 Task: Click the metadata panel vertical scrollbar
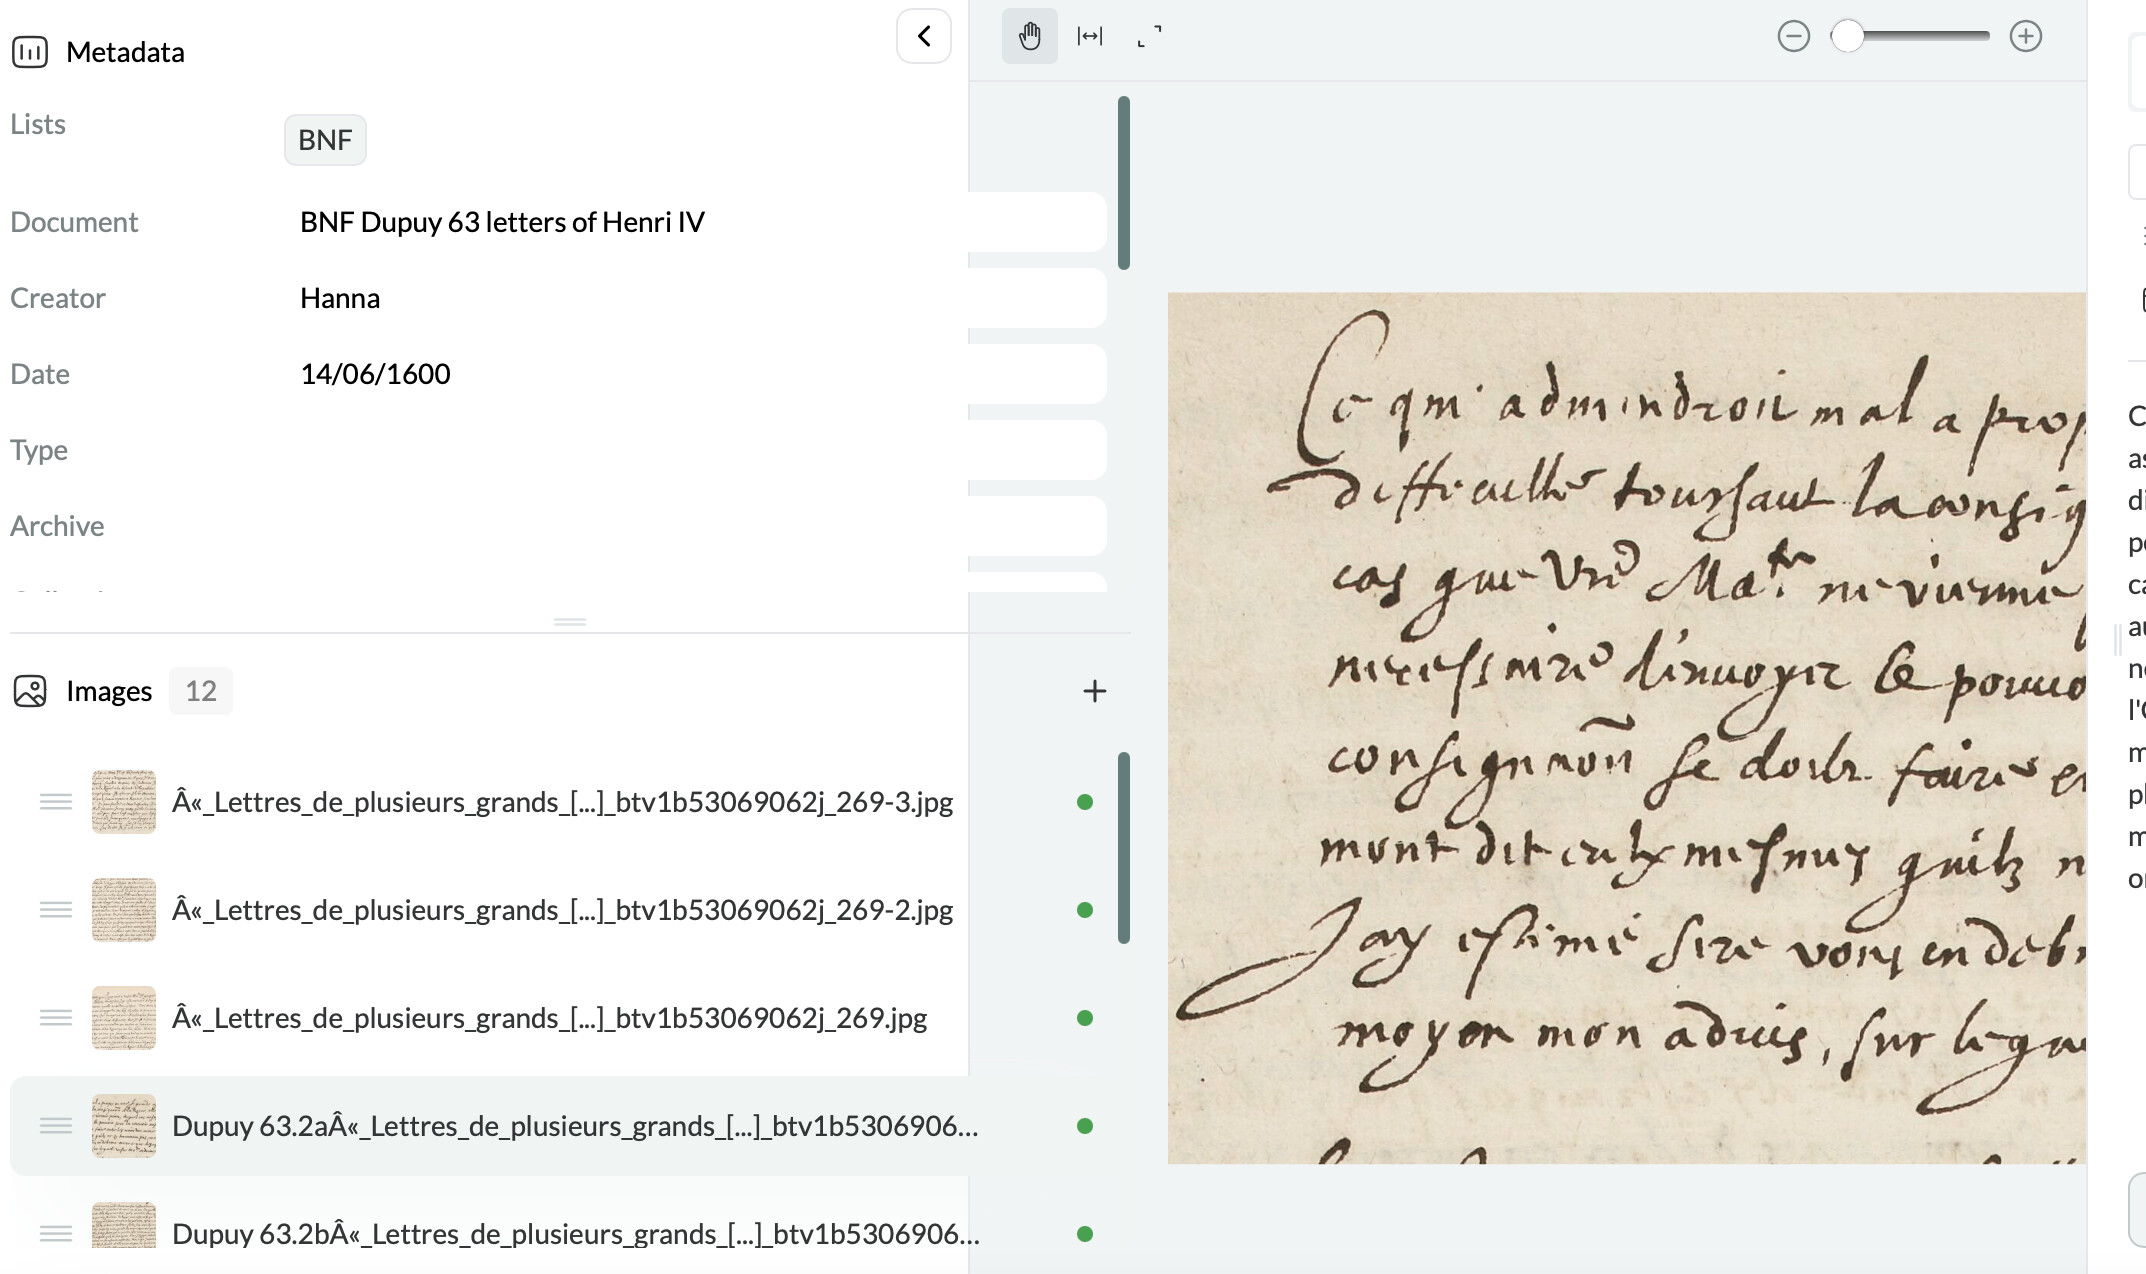[x=1124, y=183]
